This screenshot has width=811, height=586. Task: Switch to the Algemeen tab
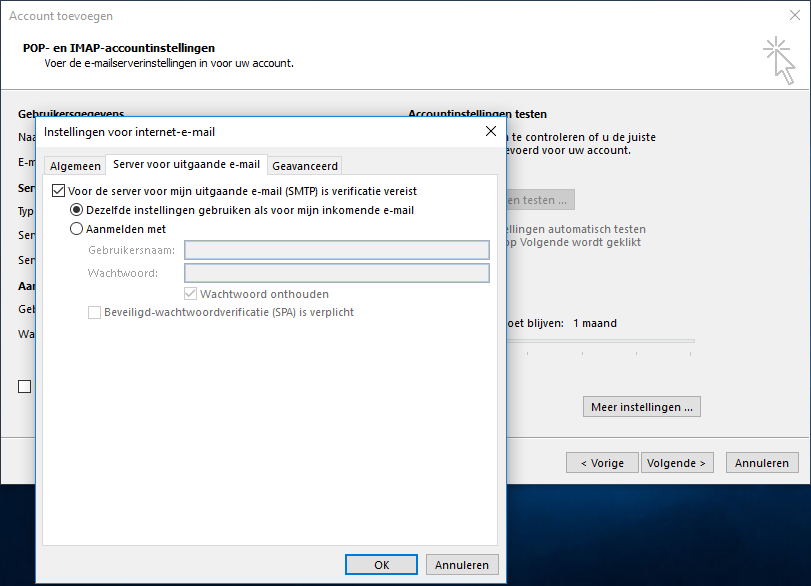(75, 166)
